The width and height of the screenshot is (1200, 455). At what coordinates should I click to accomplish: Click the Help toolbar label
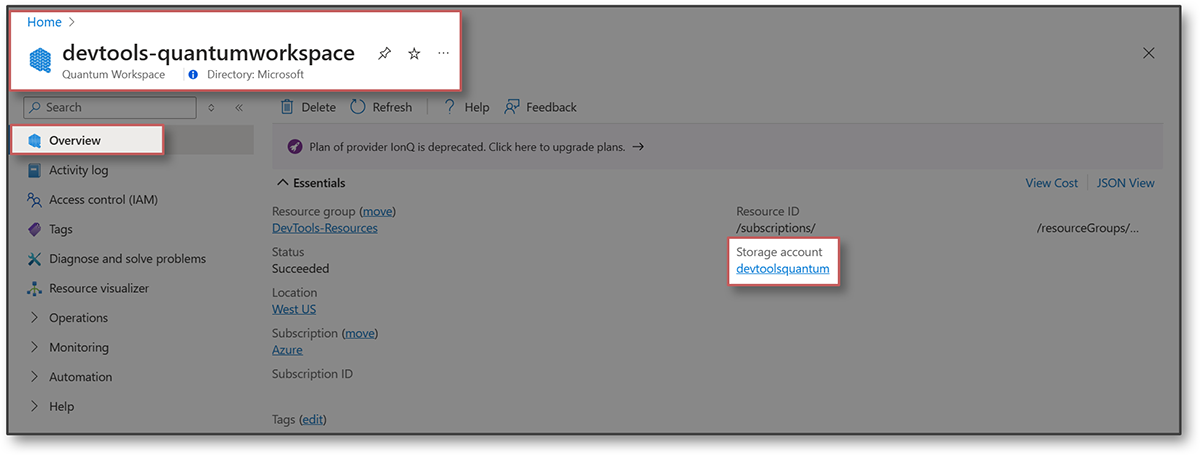477,107
